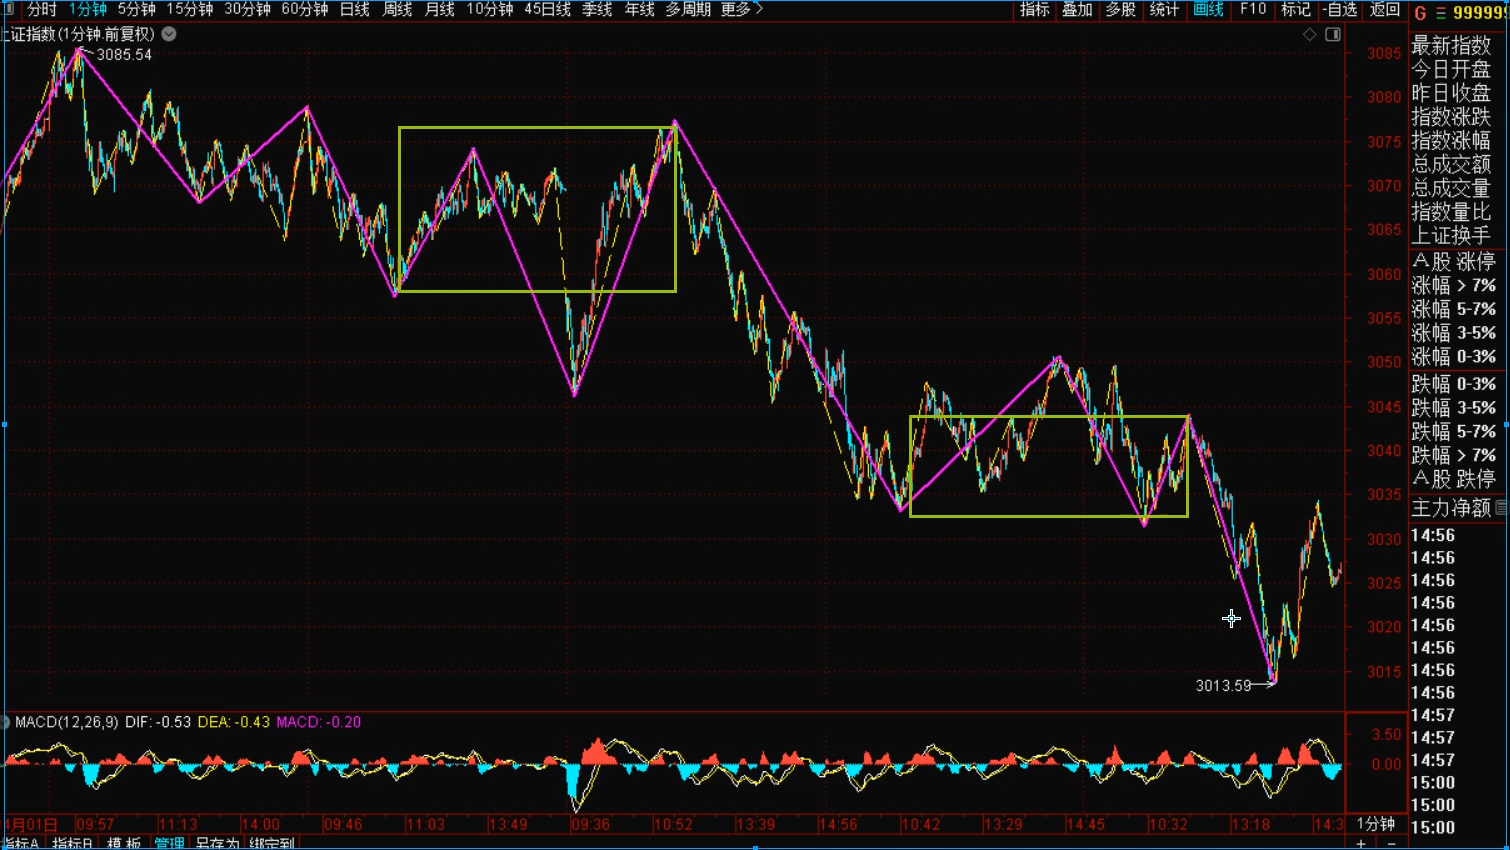Click the 模板 template tab

pos(124,844)
